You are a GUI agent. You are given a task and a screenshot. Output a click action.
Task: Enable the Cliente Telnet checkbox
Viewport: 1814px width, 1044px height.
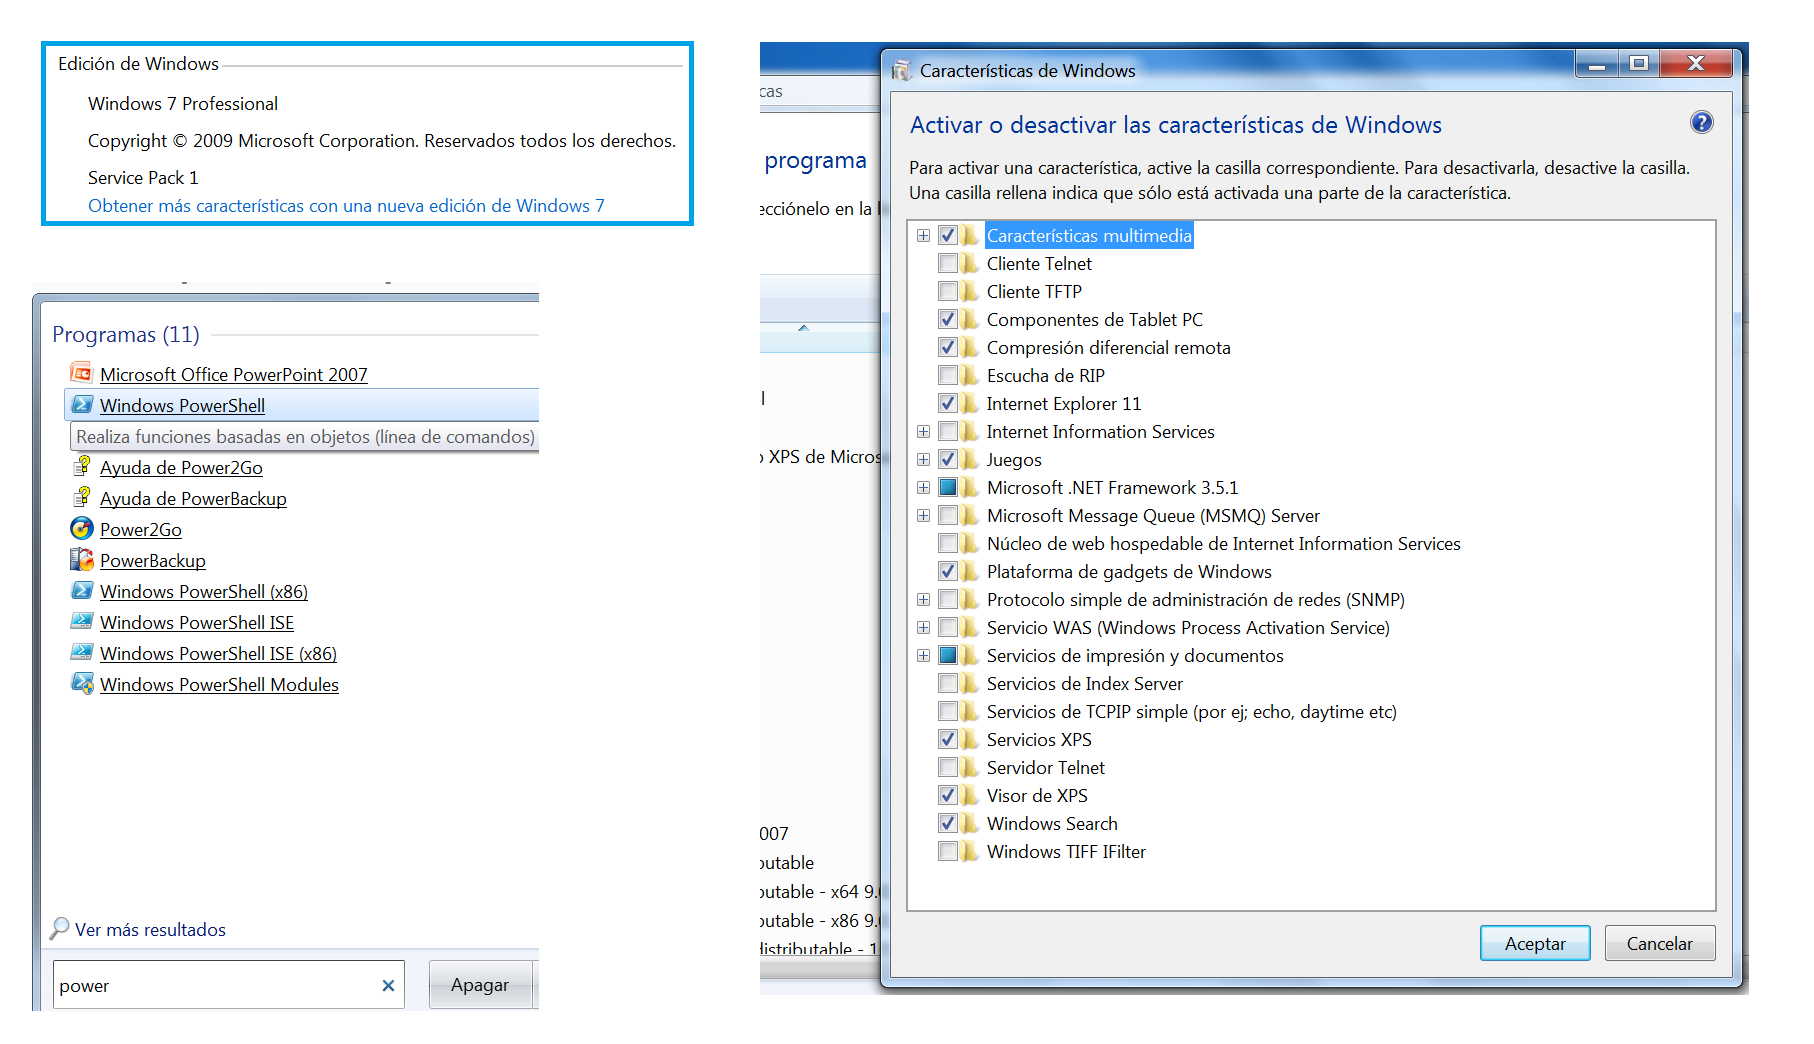pyautogui.click(x=948, y=263)
